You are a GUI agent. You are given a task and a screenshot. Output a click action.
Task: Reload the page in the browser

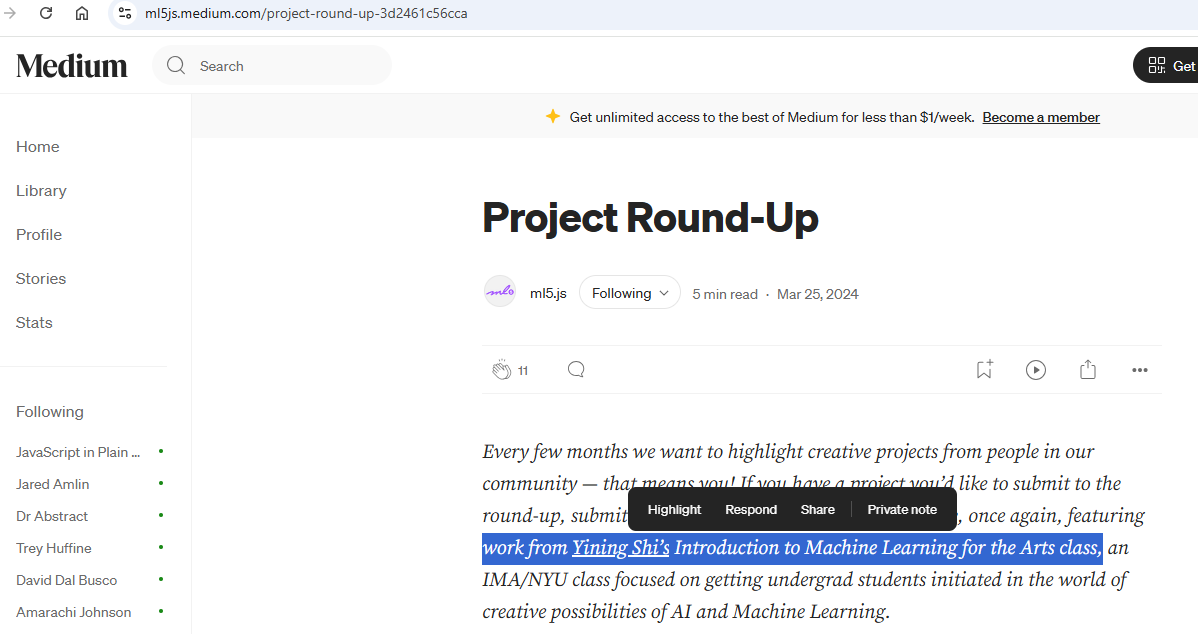46,13
